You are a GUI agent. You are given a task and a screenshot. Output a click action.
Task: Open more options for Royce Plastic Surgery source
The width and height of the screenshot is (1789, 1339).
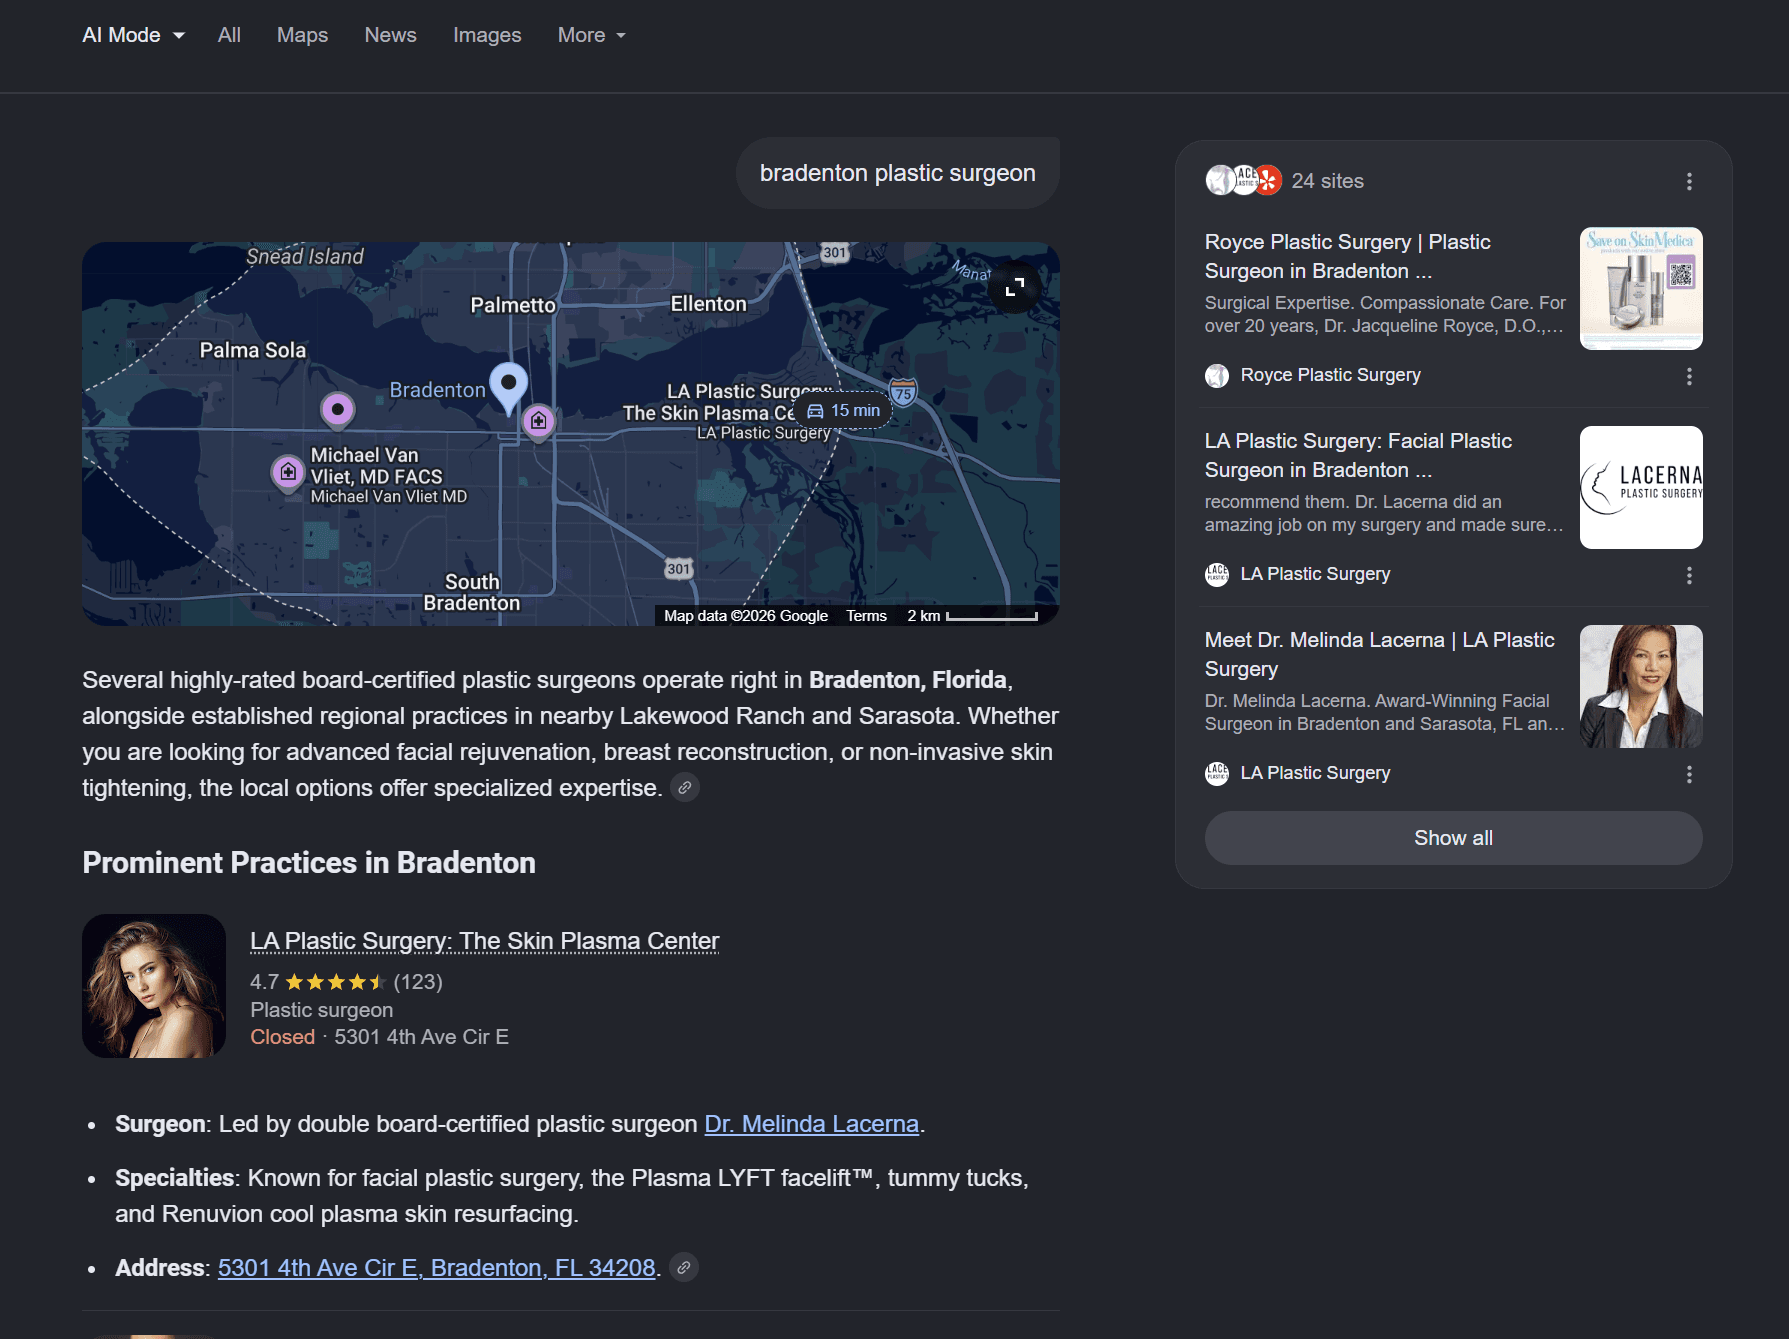coord(1689,376)
